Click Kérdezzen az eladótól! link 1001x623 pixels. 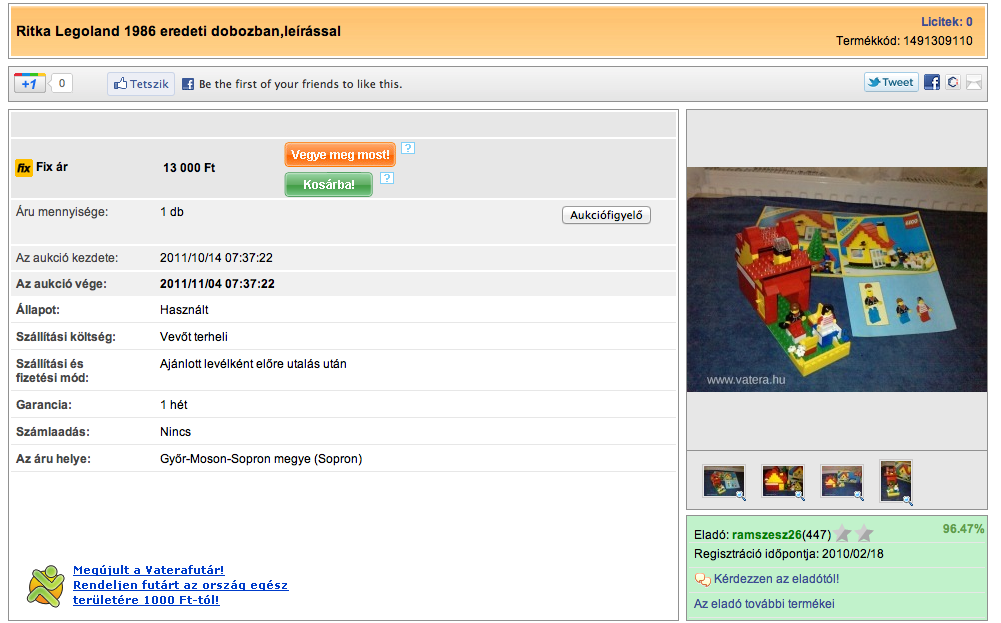pyautogui.click(x=776, y=579)
